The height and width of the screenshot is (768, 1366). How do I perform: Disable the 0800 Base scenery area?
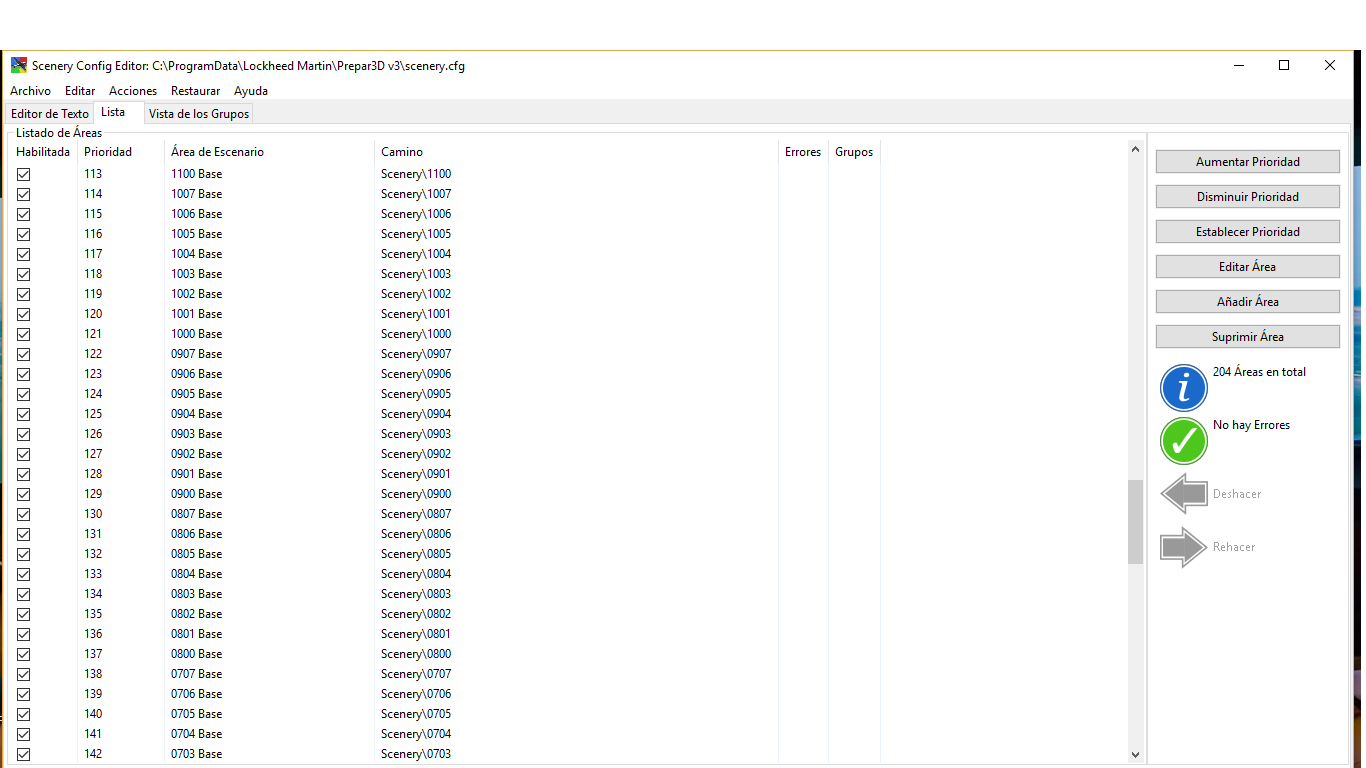(x=24, y=654)
